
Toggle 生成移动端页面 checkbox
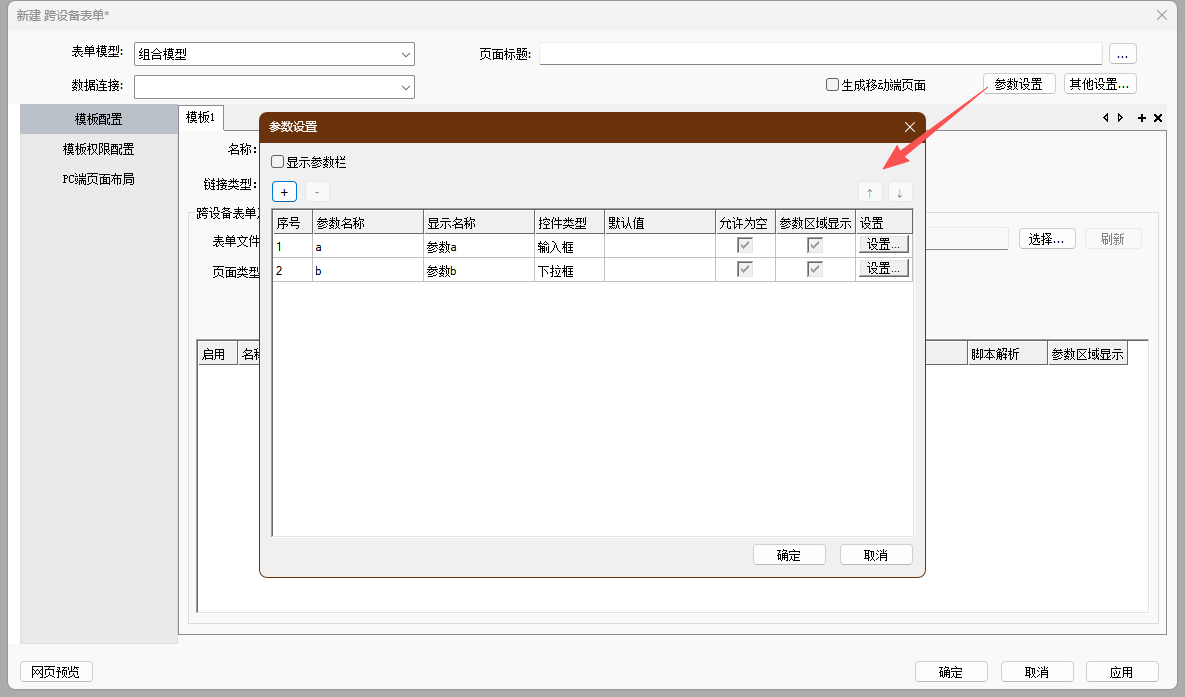click(x=832, y=85)
